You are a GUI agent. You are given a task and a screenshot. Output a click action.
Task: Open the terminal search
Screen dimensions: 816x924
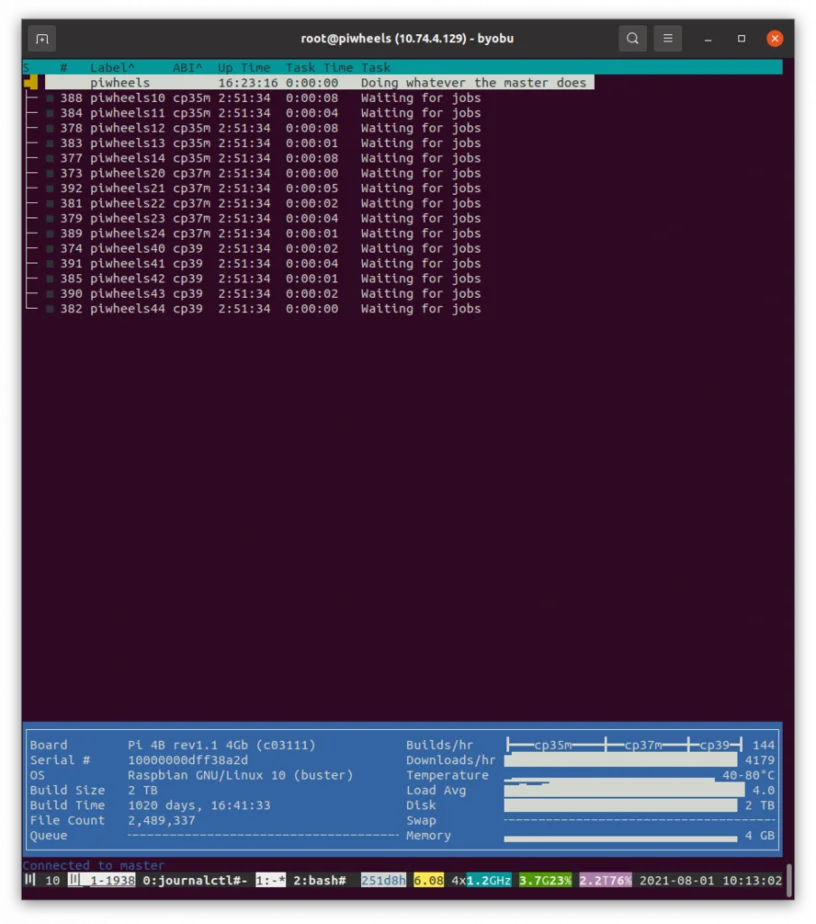(632, 39)
